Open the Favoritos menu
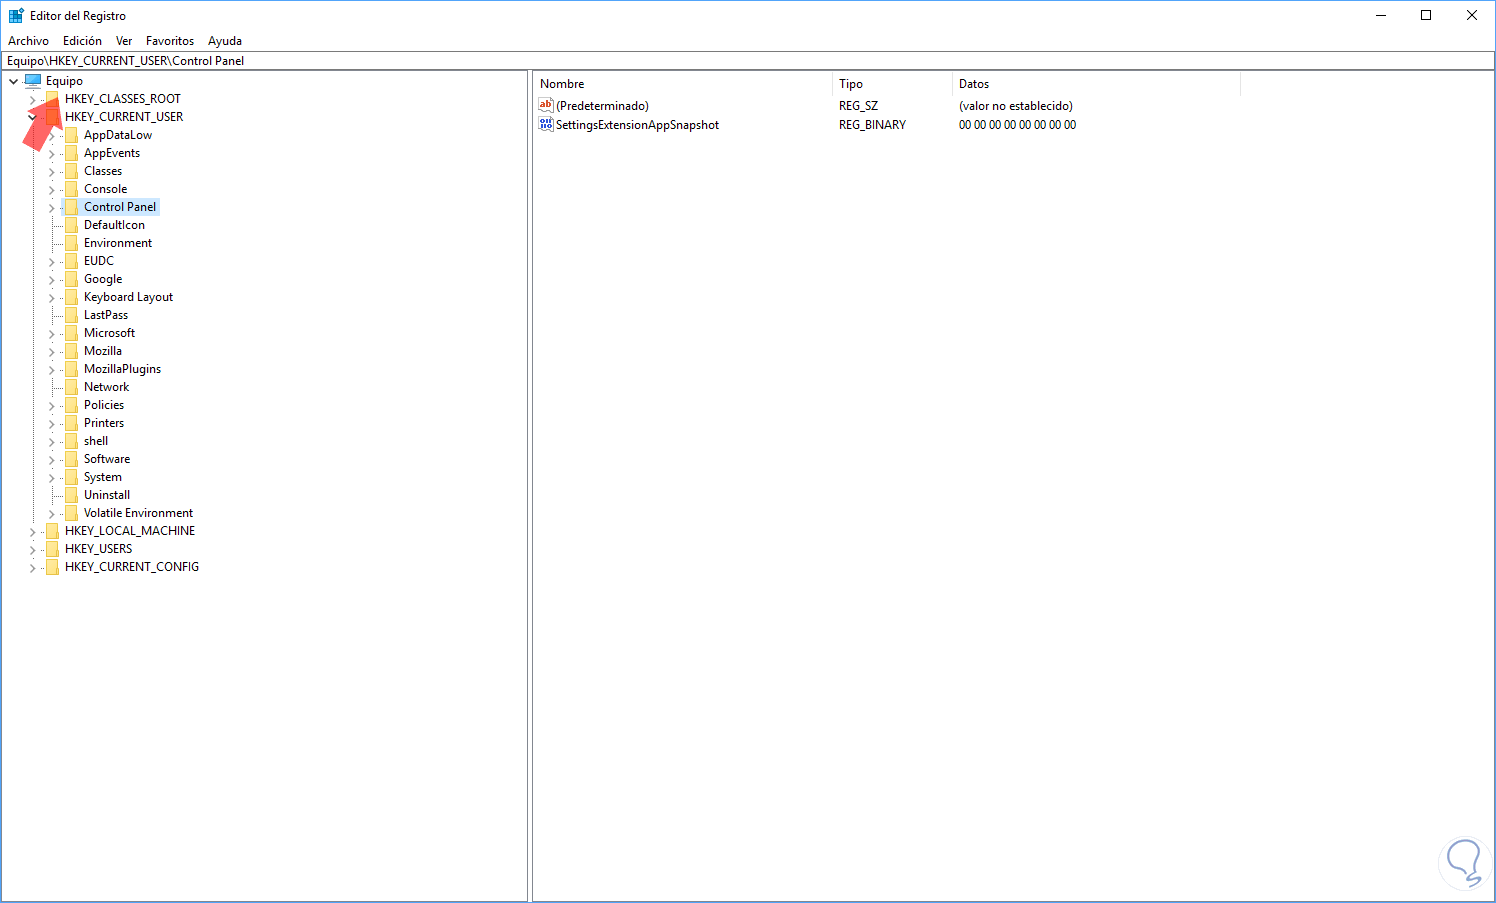The height and width of the screenshot is (903, 1496). (x=170, y=41)
